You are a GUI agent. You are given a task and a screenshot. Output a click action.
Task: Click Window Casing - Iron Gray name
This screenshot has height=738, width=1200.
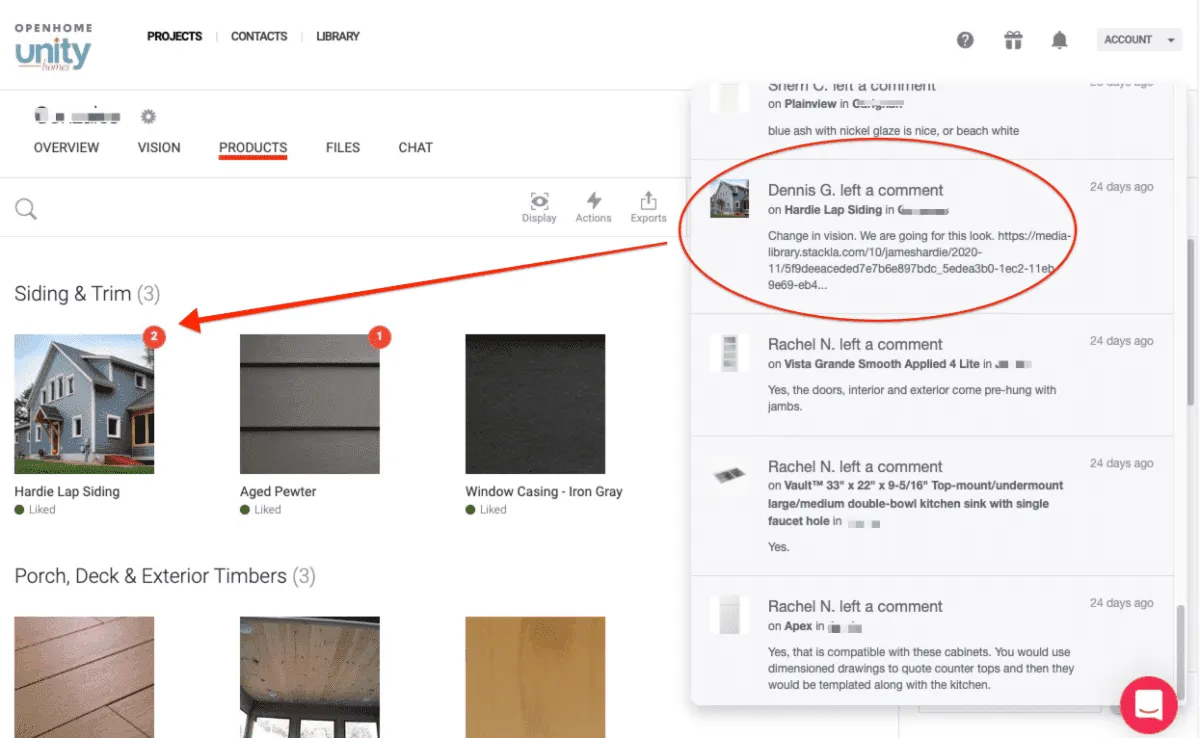click(544, 491)
